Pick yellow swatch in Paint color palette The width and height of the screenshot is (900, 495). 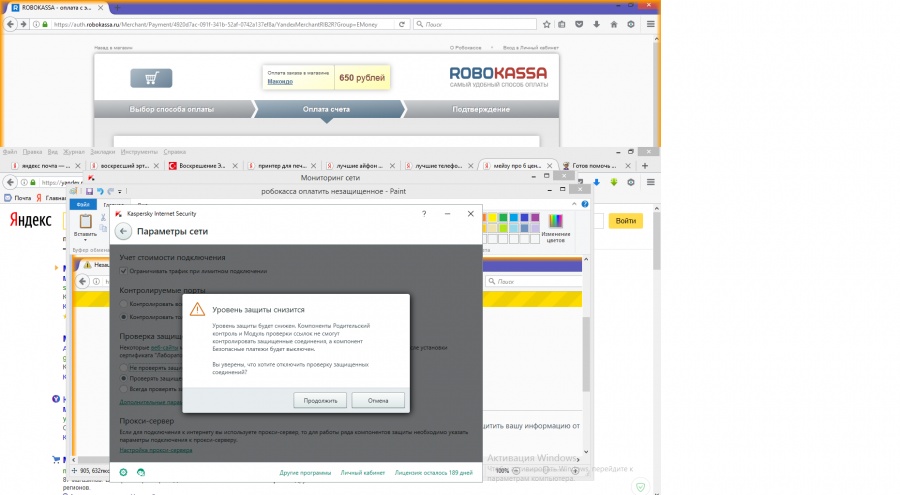[492, 218]
